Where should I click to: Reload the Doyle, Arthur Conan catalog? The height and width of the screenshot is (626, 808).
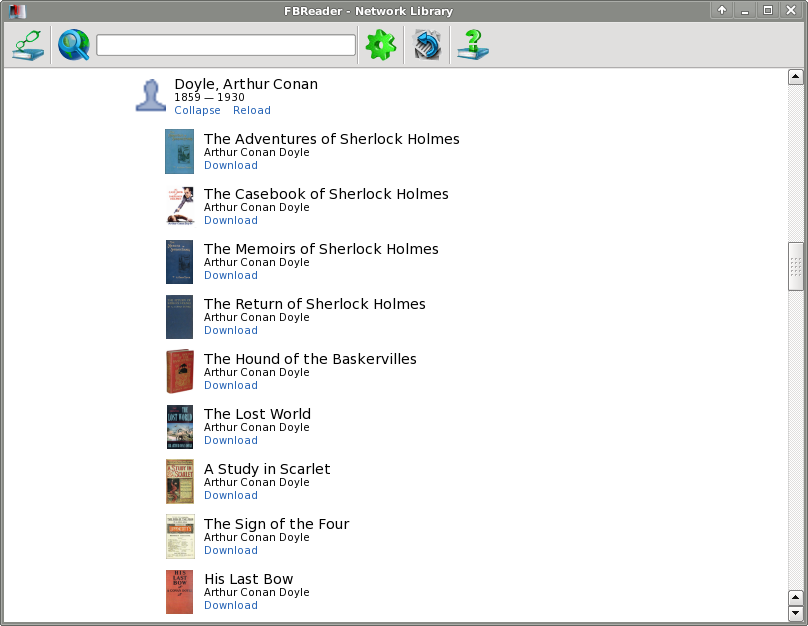(251, 110)
